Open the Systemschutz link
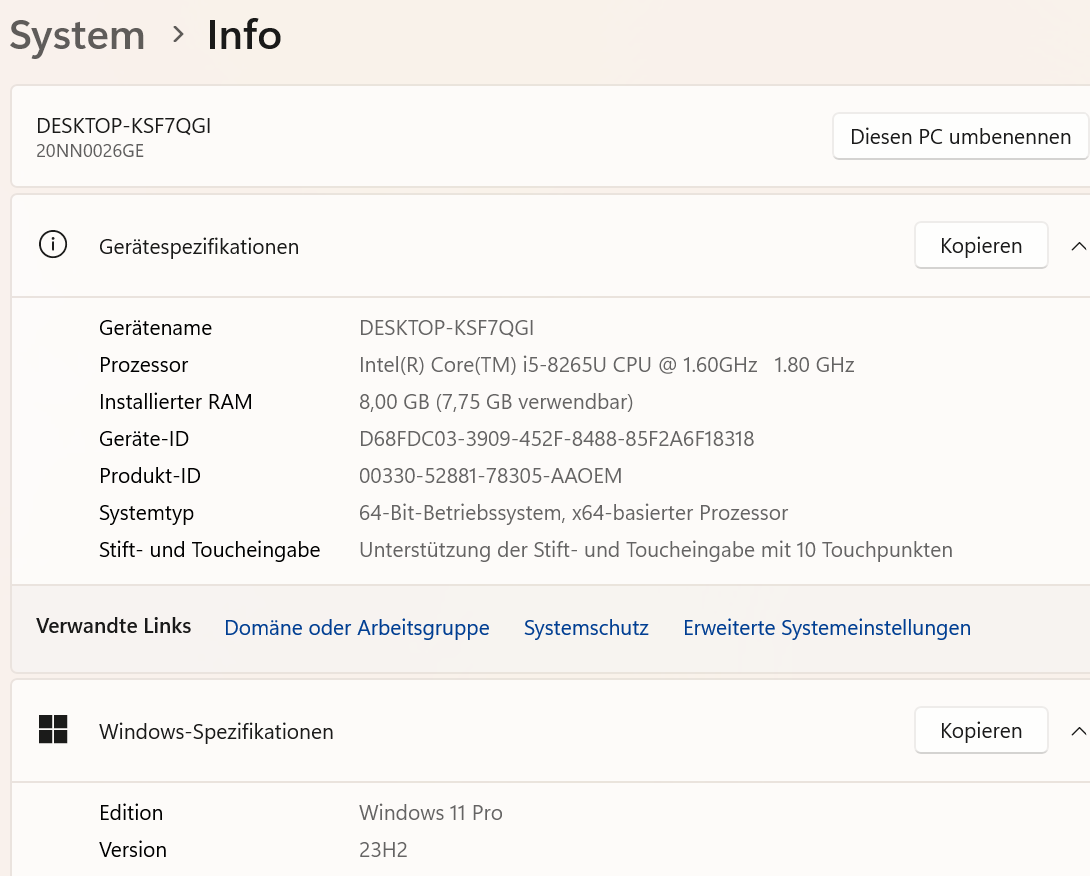The height and width of the screenshot is (876, 1090). click(x=586, y=627)
